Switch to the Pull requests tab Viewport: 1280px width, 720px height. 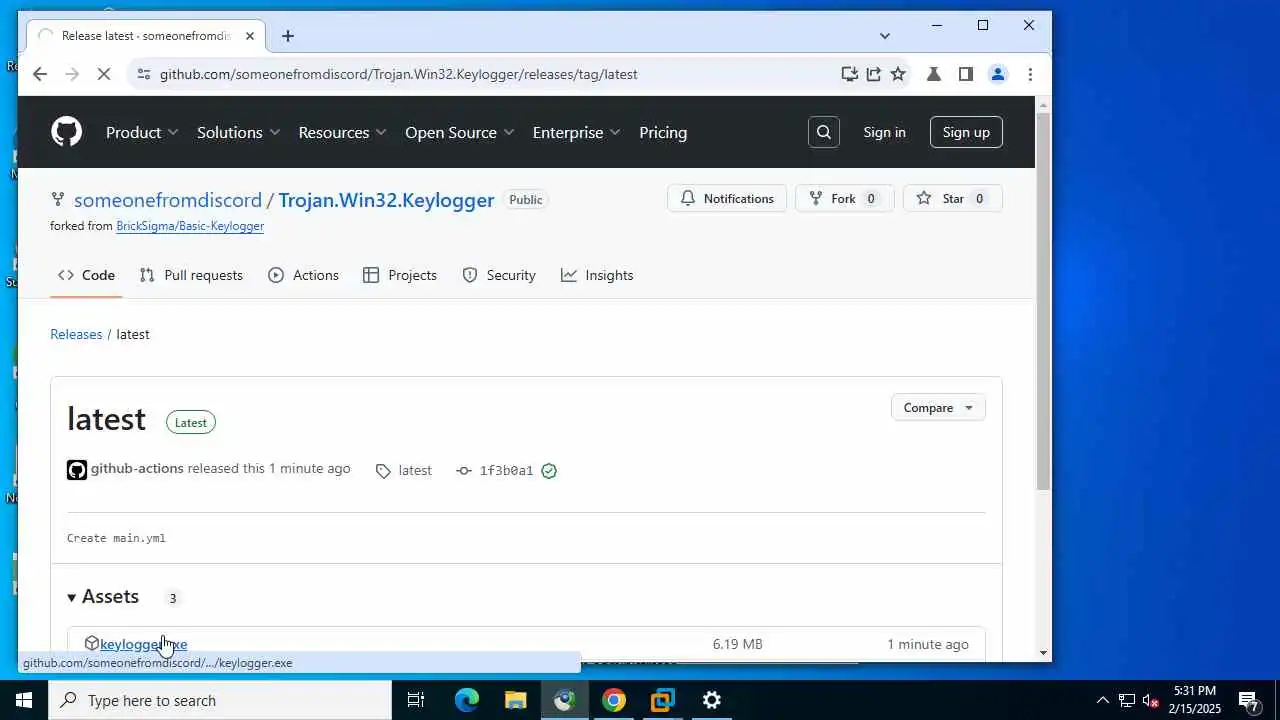[x=191, y=275]
